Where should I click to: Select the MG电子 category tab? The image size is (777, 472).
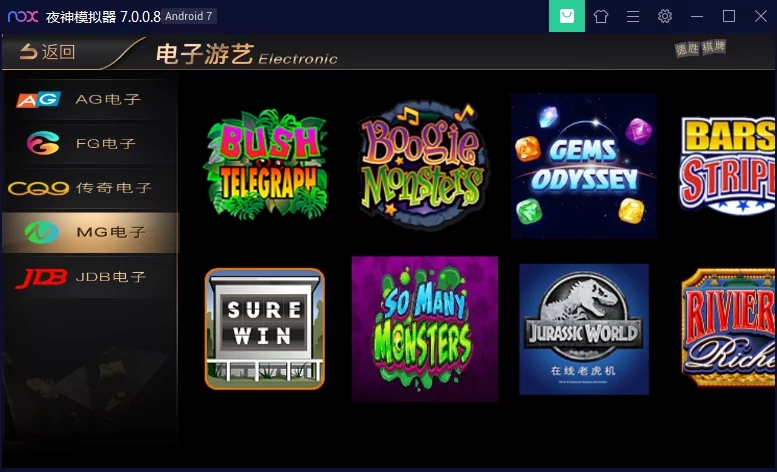pyautogui.click(x=89, y=232)
